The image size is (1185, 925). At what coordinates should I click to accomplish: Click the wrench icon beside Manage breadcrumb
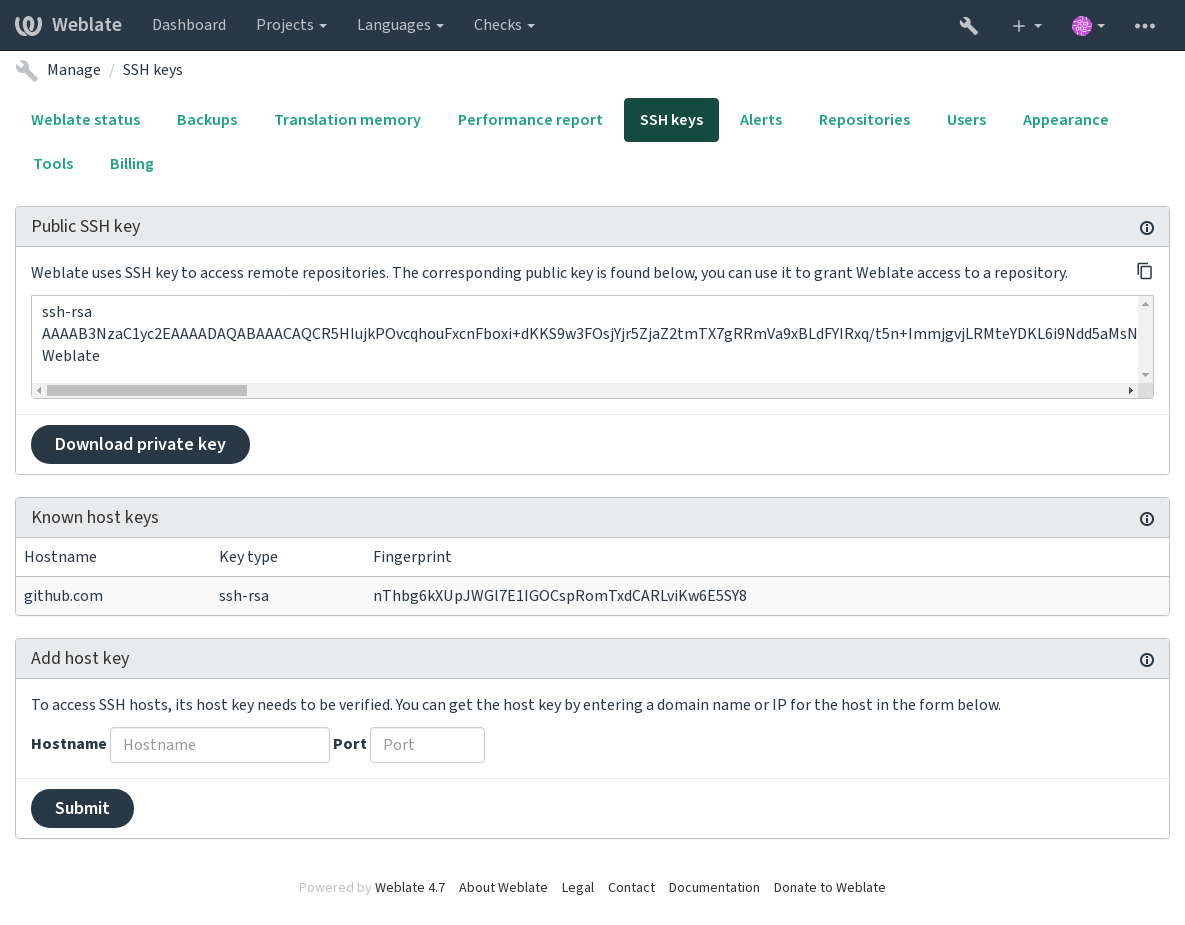pos(26,70)
